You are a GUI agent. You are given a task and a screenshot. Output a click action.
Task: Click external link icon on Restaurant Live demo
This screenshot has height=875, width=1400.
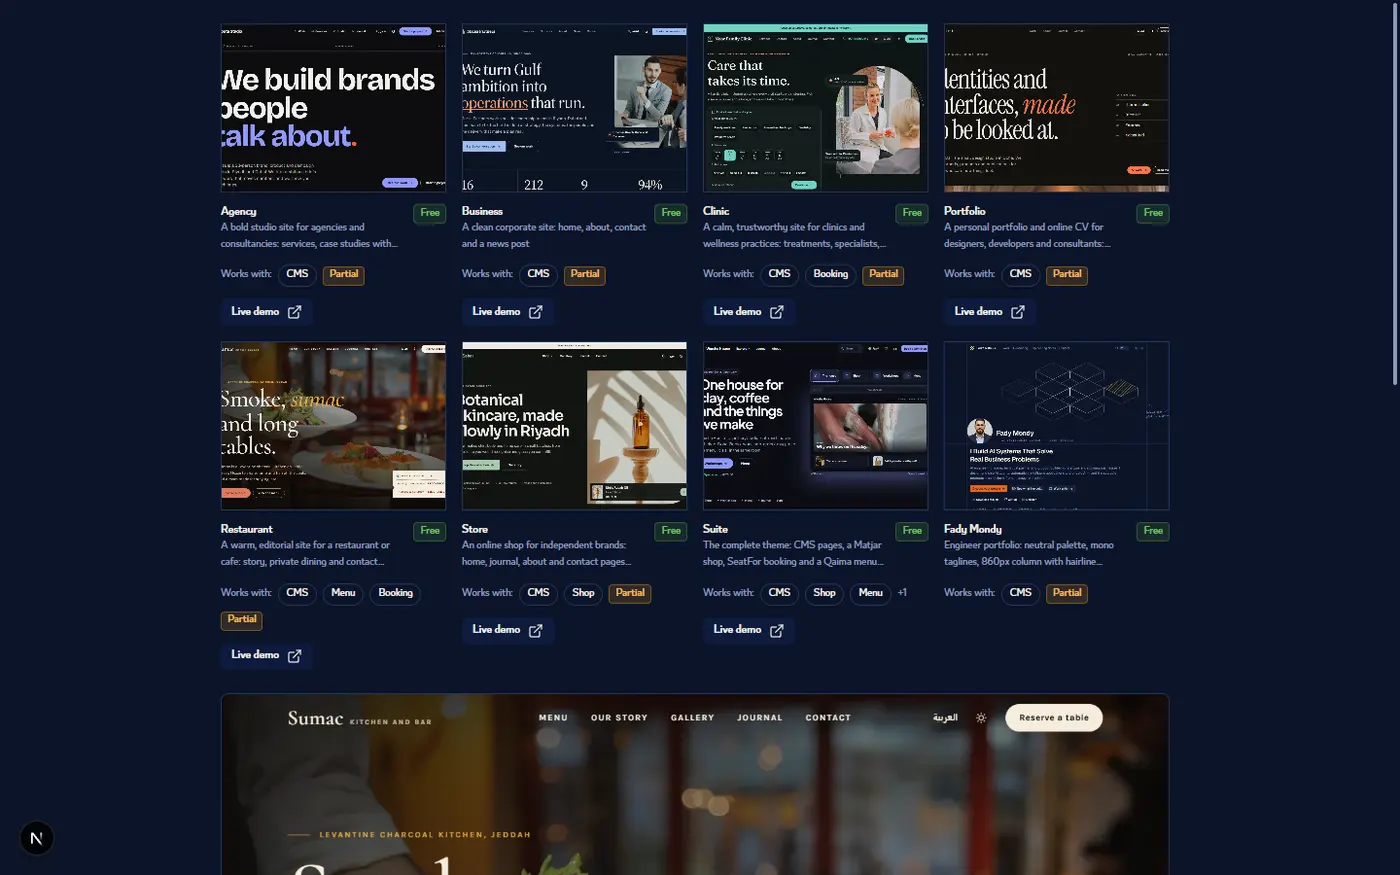(x=294, y=656)
